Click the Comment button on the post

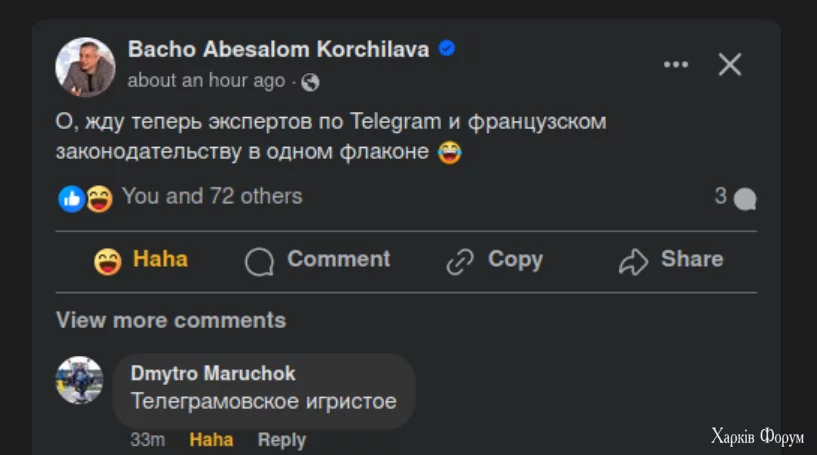tap(318, 260)
